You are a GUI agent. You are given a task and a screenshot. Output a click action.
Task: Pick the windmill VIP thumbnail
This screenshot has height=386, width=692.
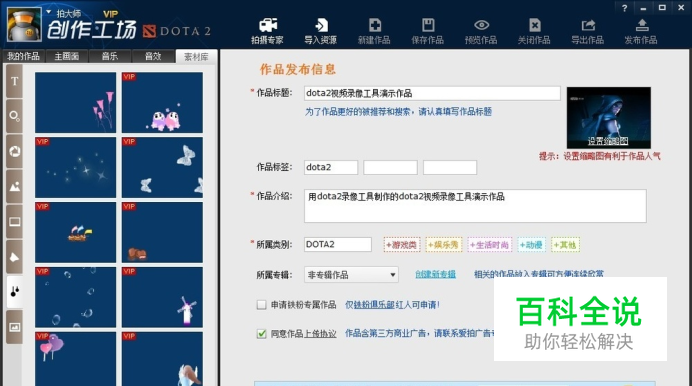pos(162,297)
